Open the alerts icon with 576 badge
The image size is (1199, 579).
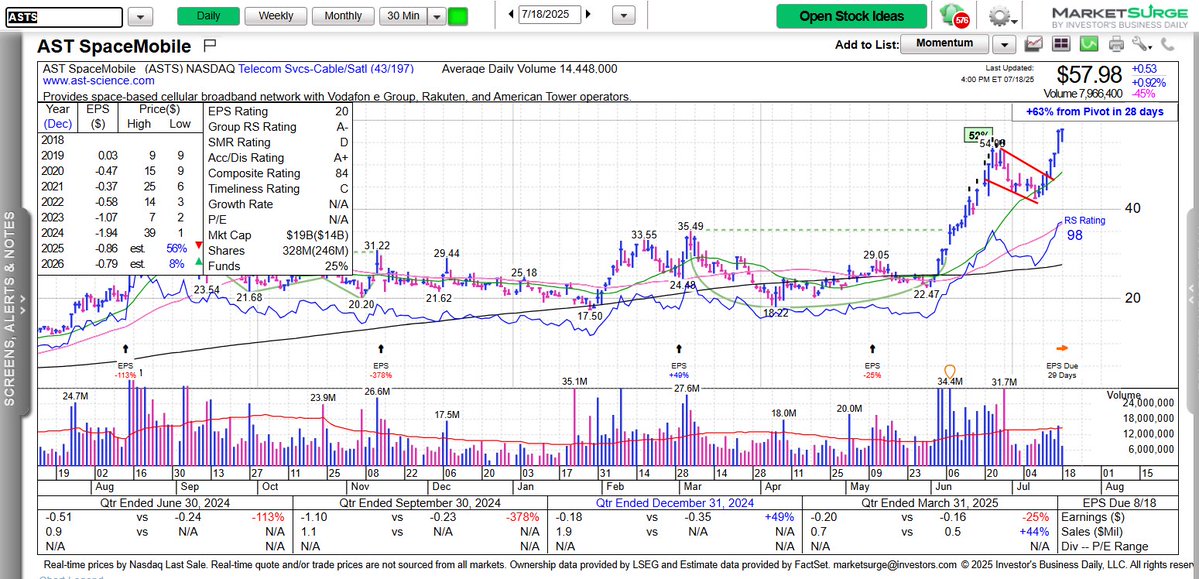956,16
